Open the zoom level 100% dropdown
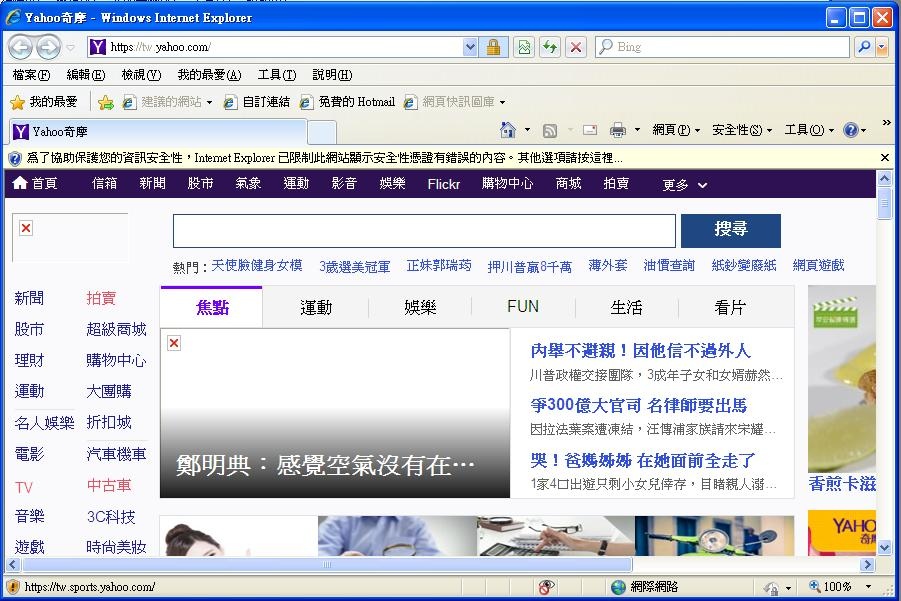Image resolution: width=901 pixels, height=601 pixels. (868, 587)
